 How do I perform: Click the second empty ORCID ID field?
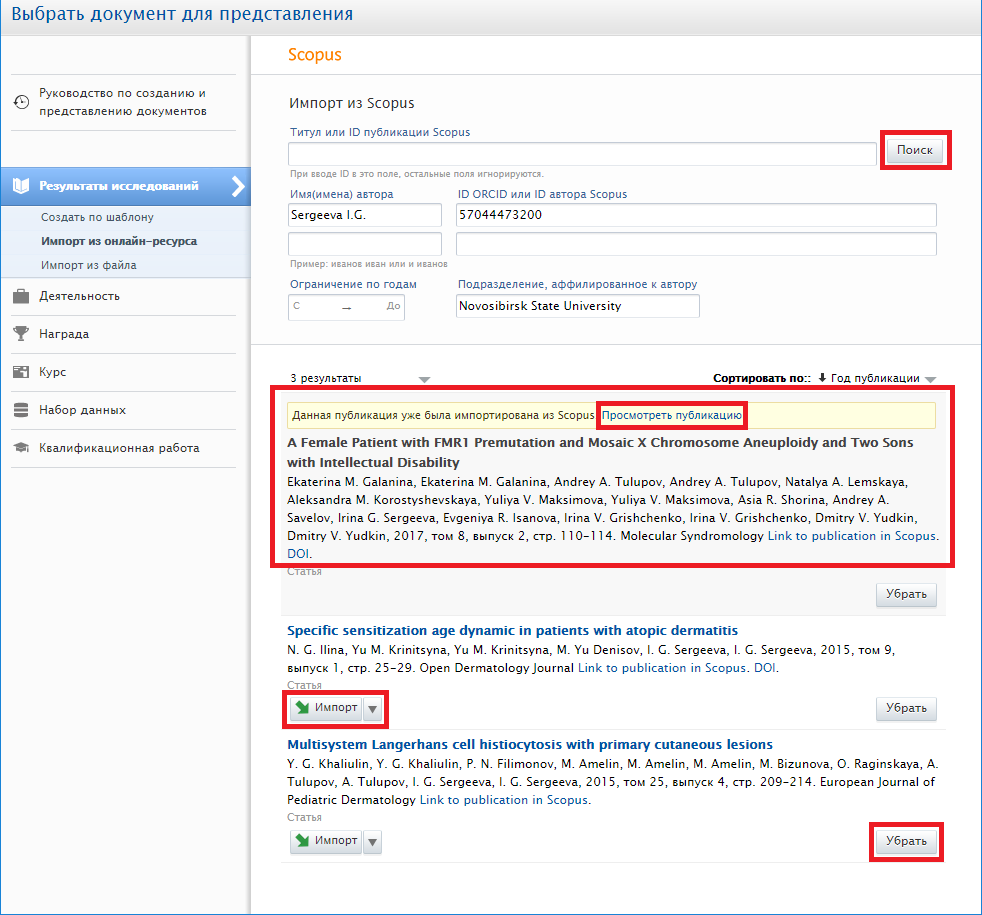696,244
